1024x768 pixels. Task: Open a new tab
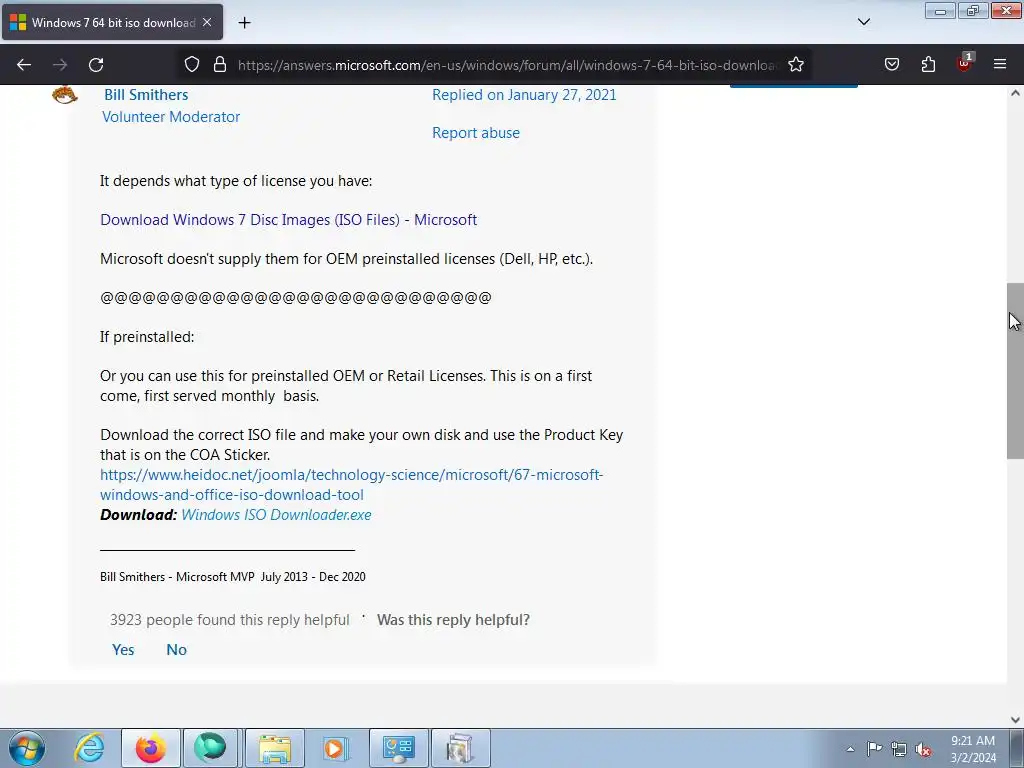pos(244,23)
